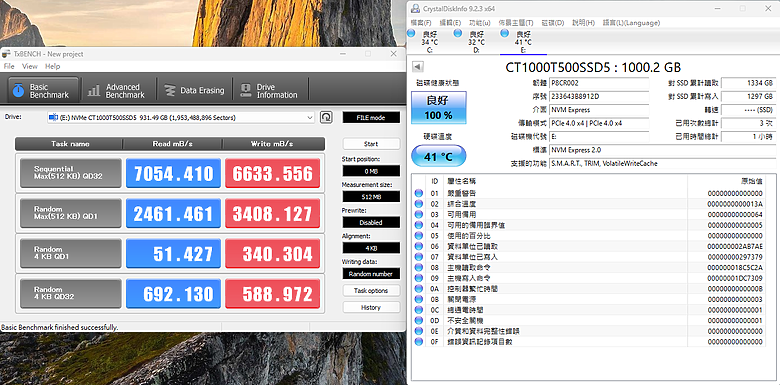Click the 51.427 read result
Image resolution: width=780 pixels, height=385 pixels.
click(x=173, y=254)
